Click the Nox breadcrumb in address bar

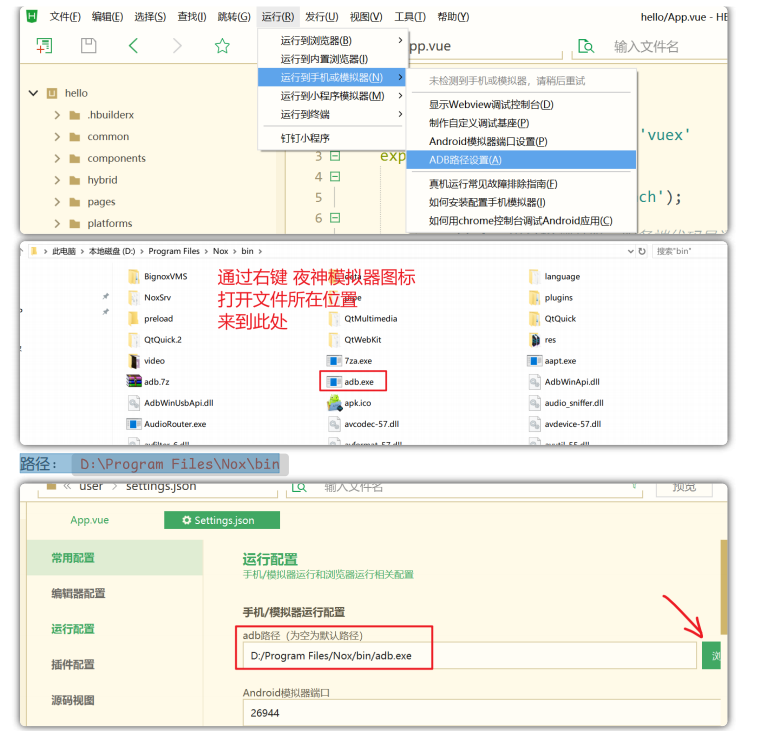(x=220, y=251)
